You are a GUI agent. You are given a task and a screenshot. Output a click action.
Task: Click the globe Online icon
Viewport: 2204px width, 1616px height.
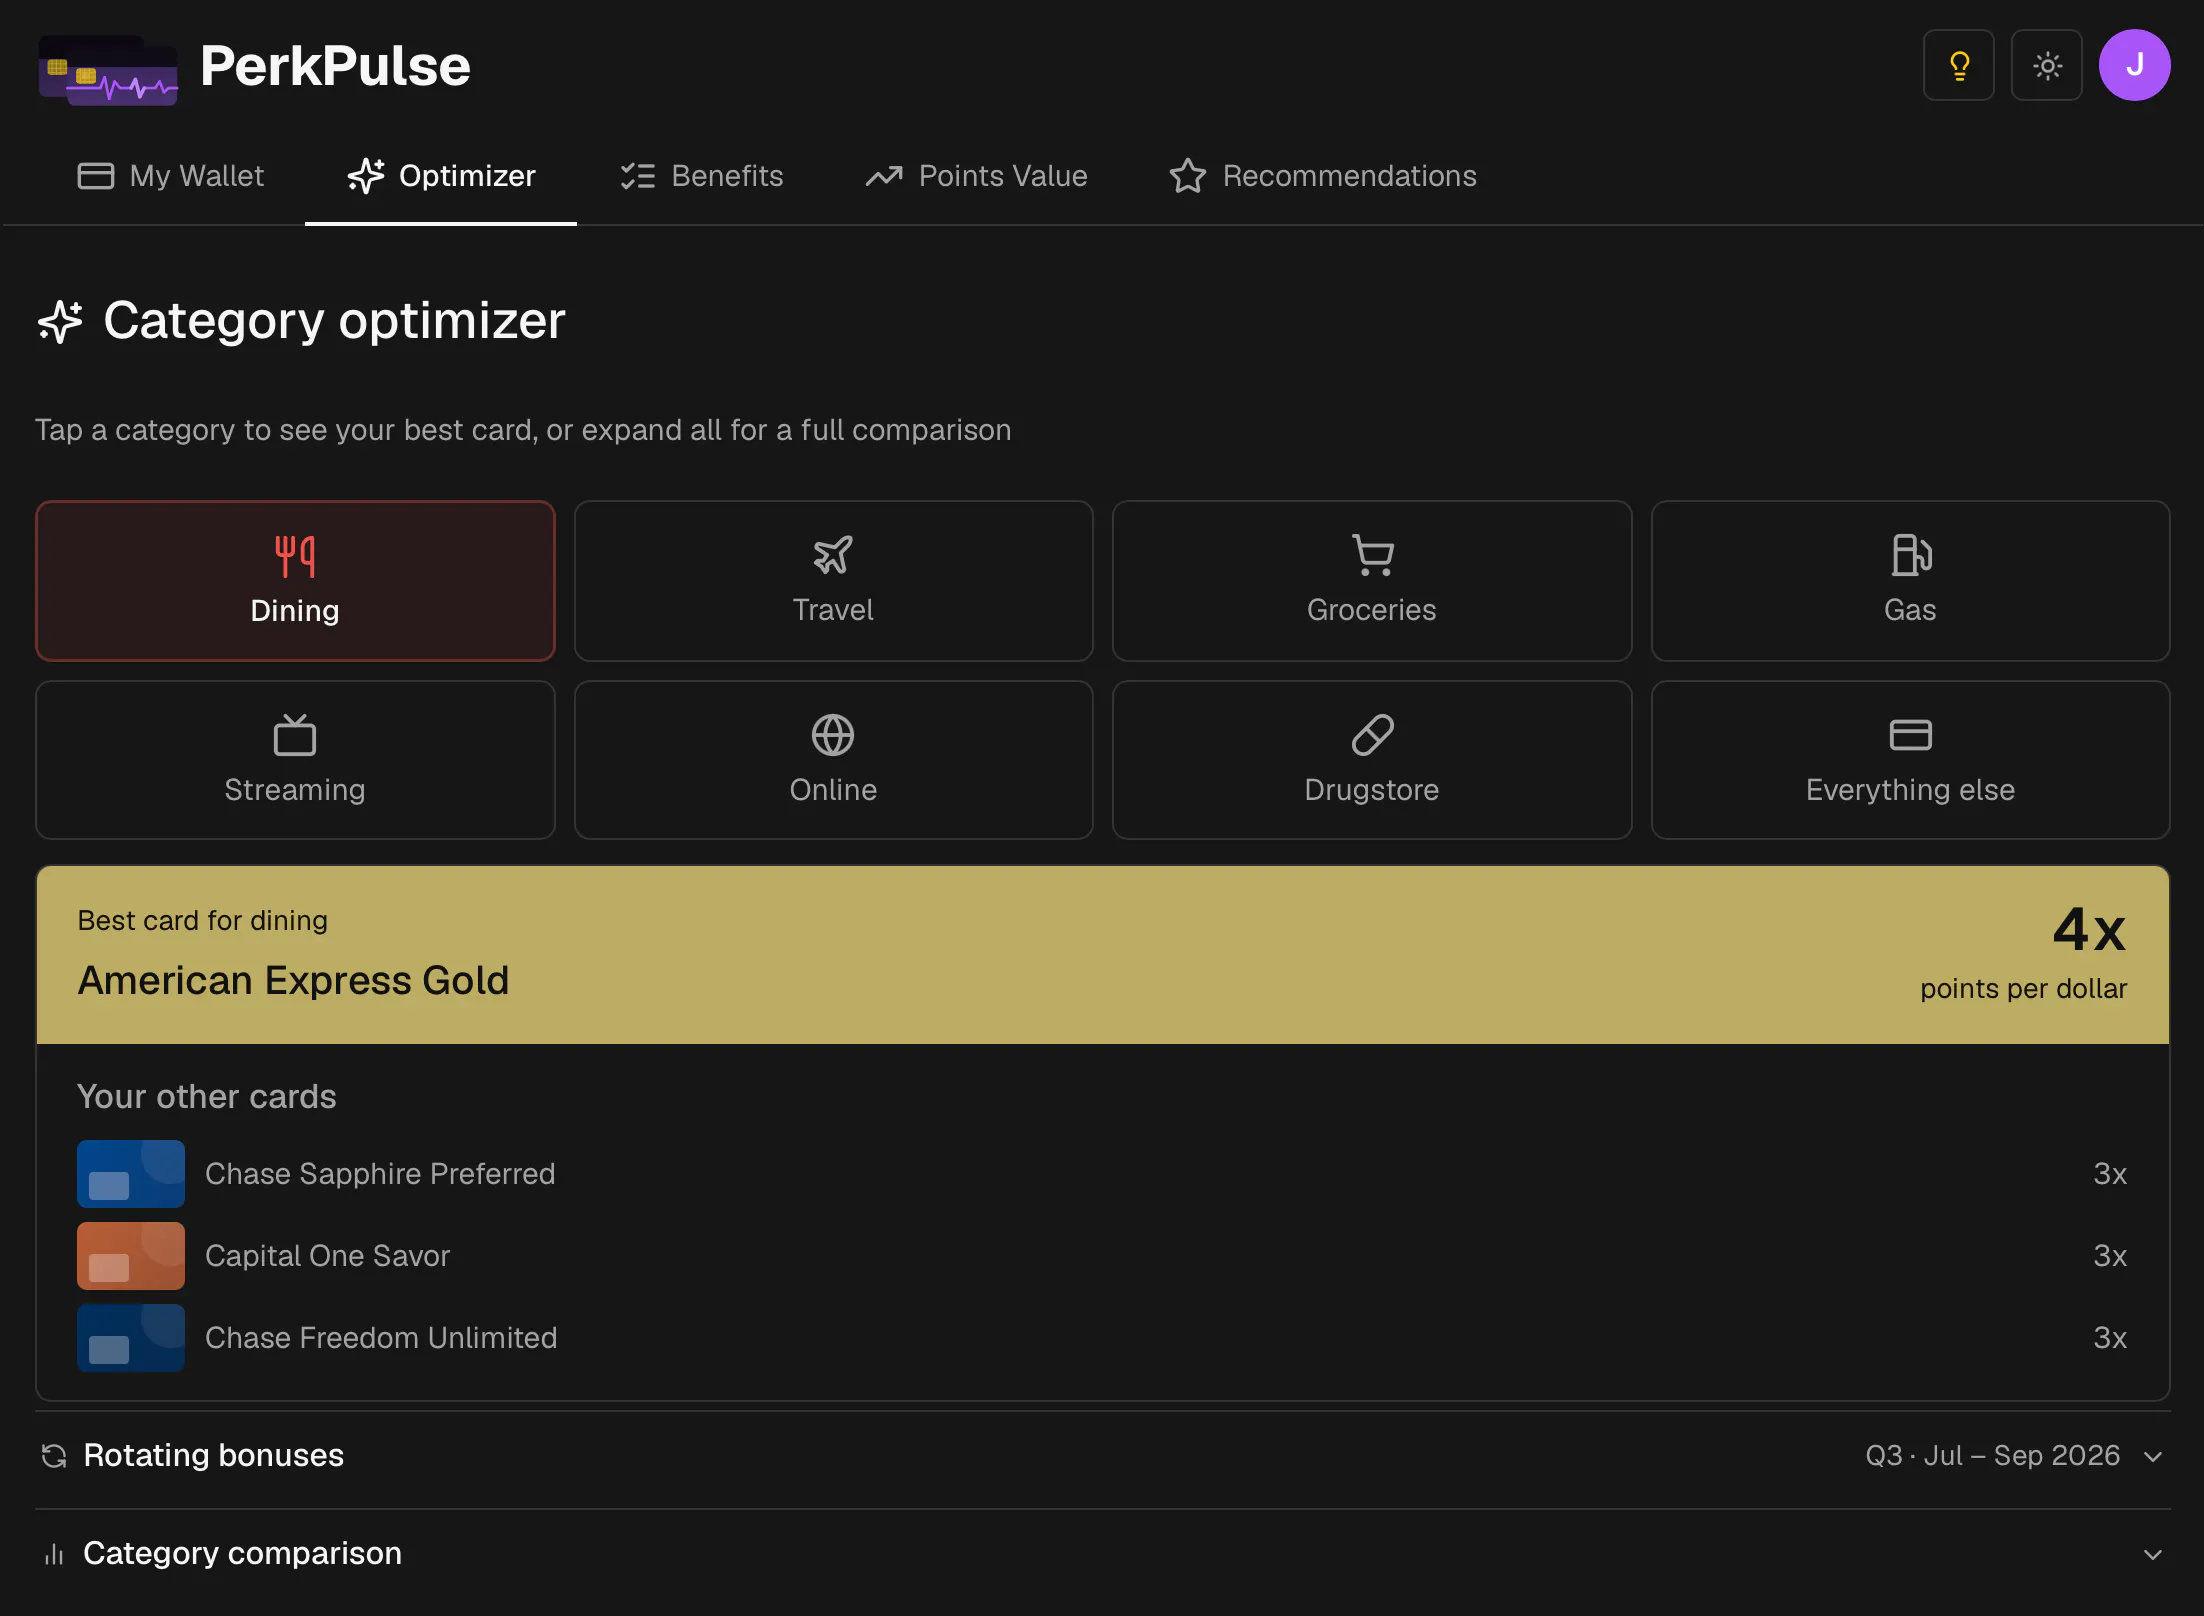coord(833,735)
